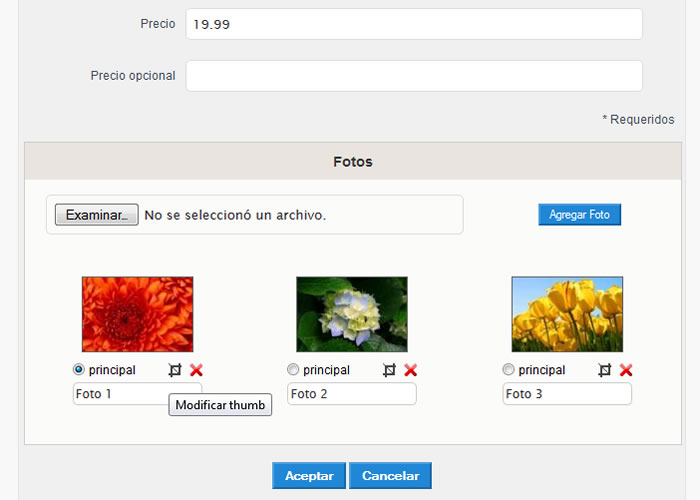Open the hydrangea flower thumbnail

click(x=352, y=314)
